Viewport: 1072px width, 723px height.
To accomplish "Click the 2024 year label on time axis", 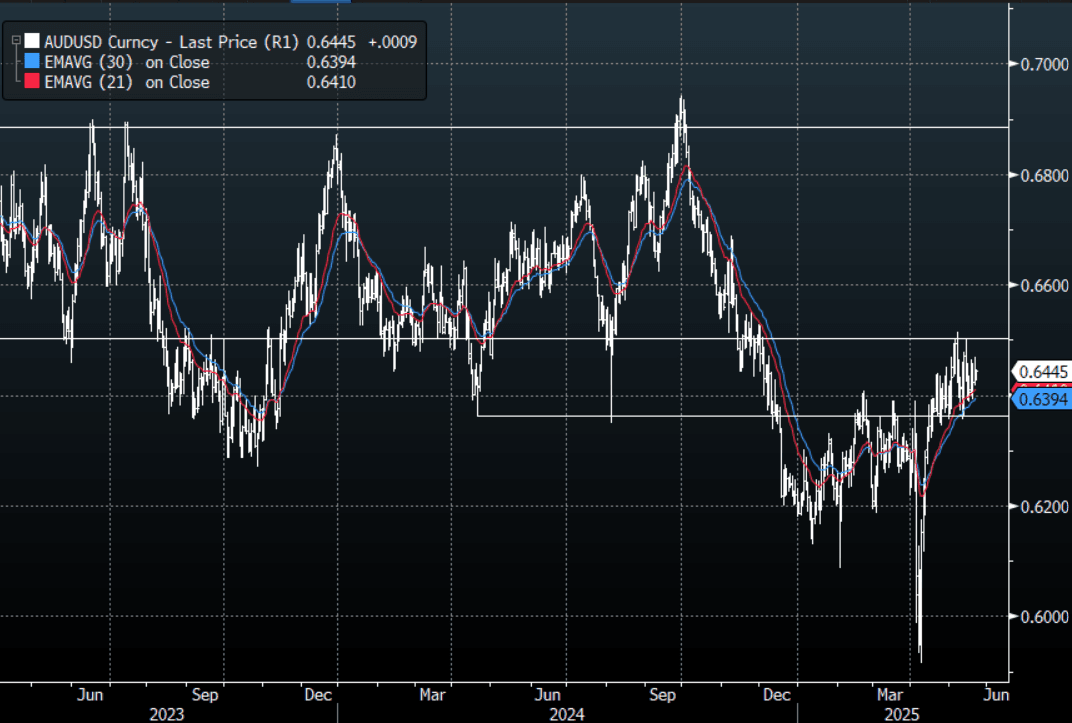I will tap(566, 714).
